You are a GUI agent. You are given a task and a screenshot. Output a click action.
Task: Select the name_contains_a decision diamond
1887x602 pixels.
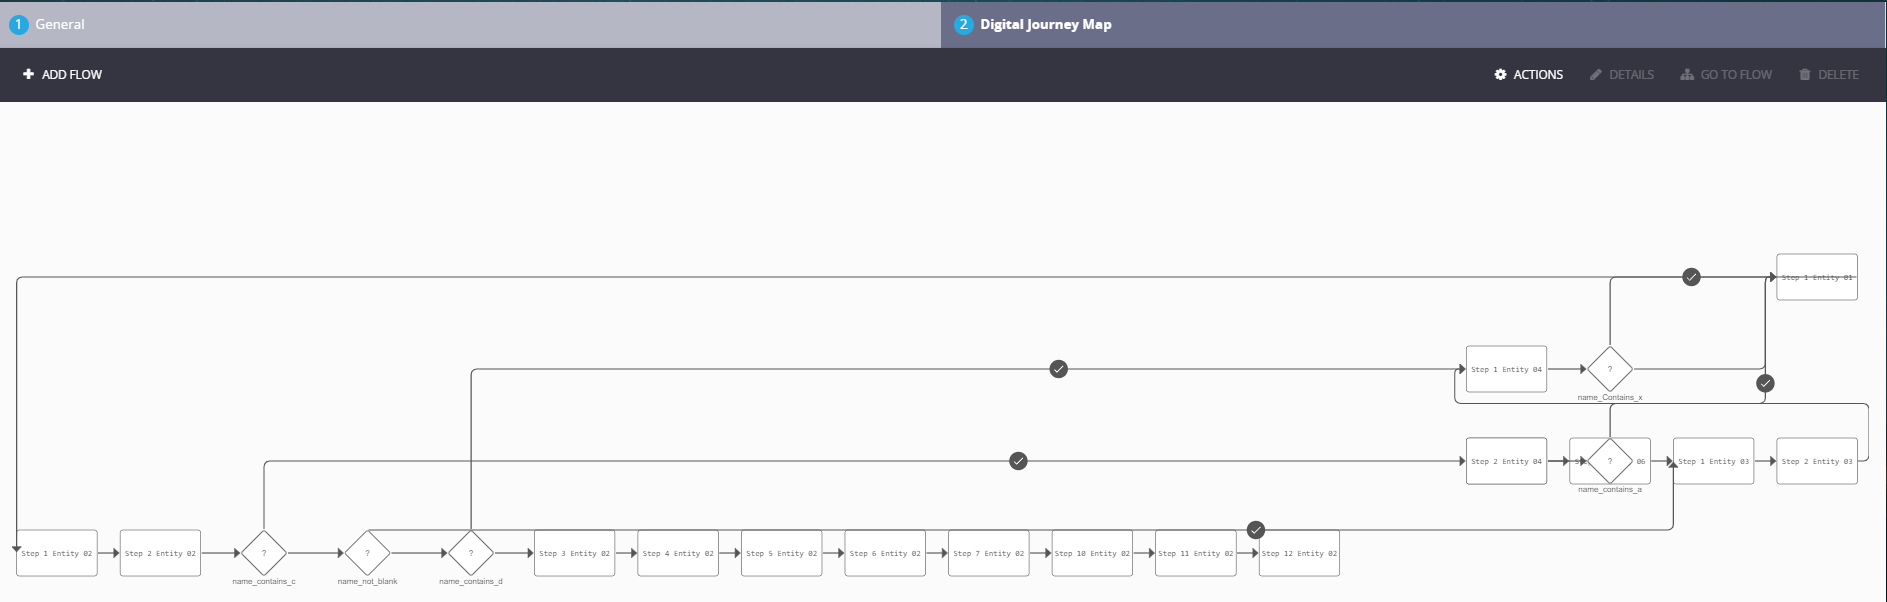coord(1610,461)
